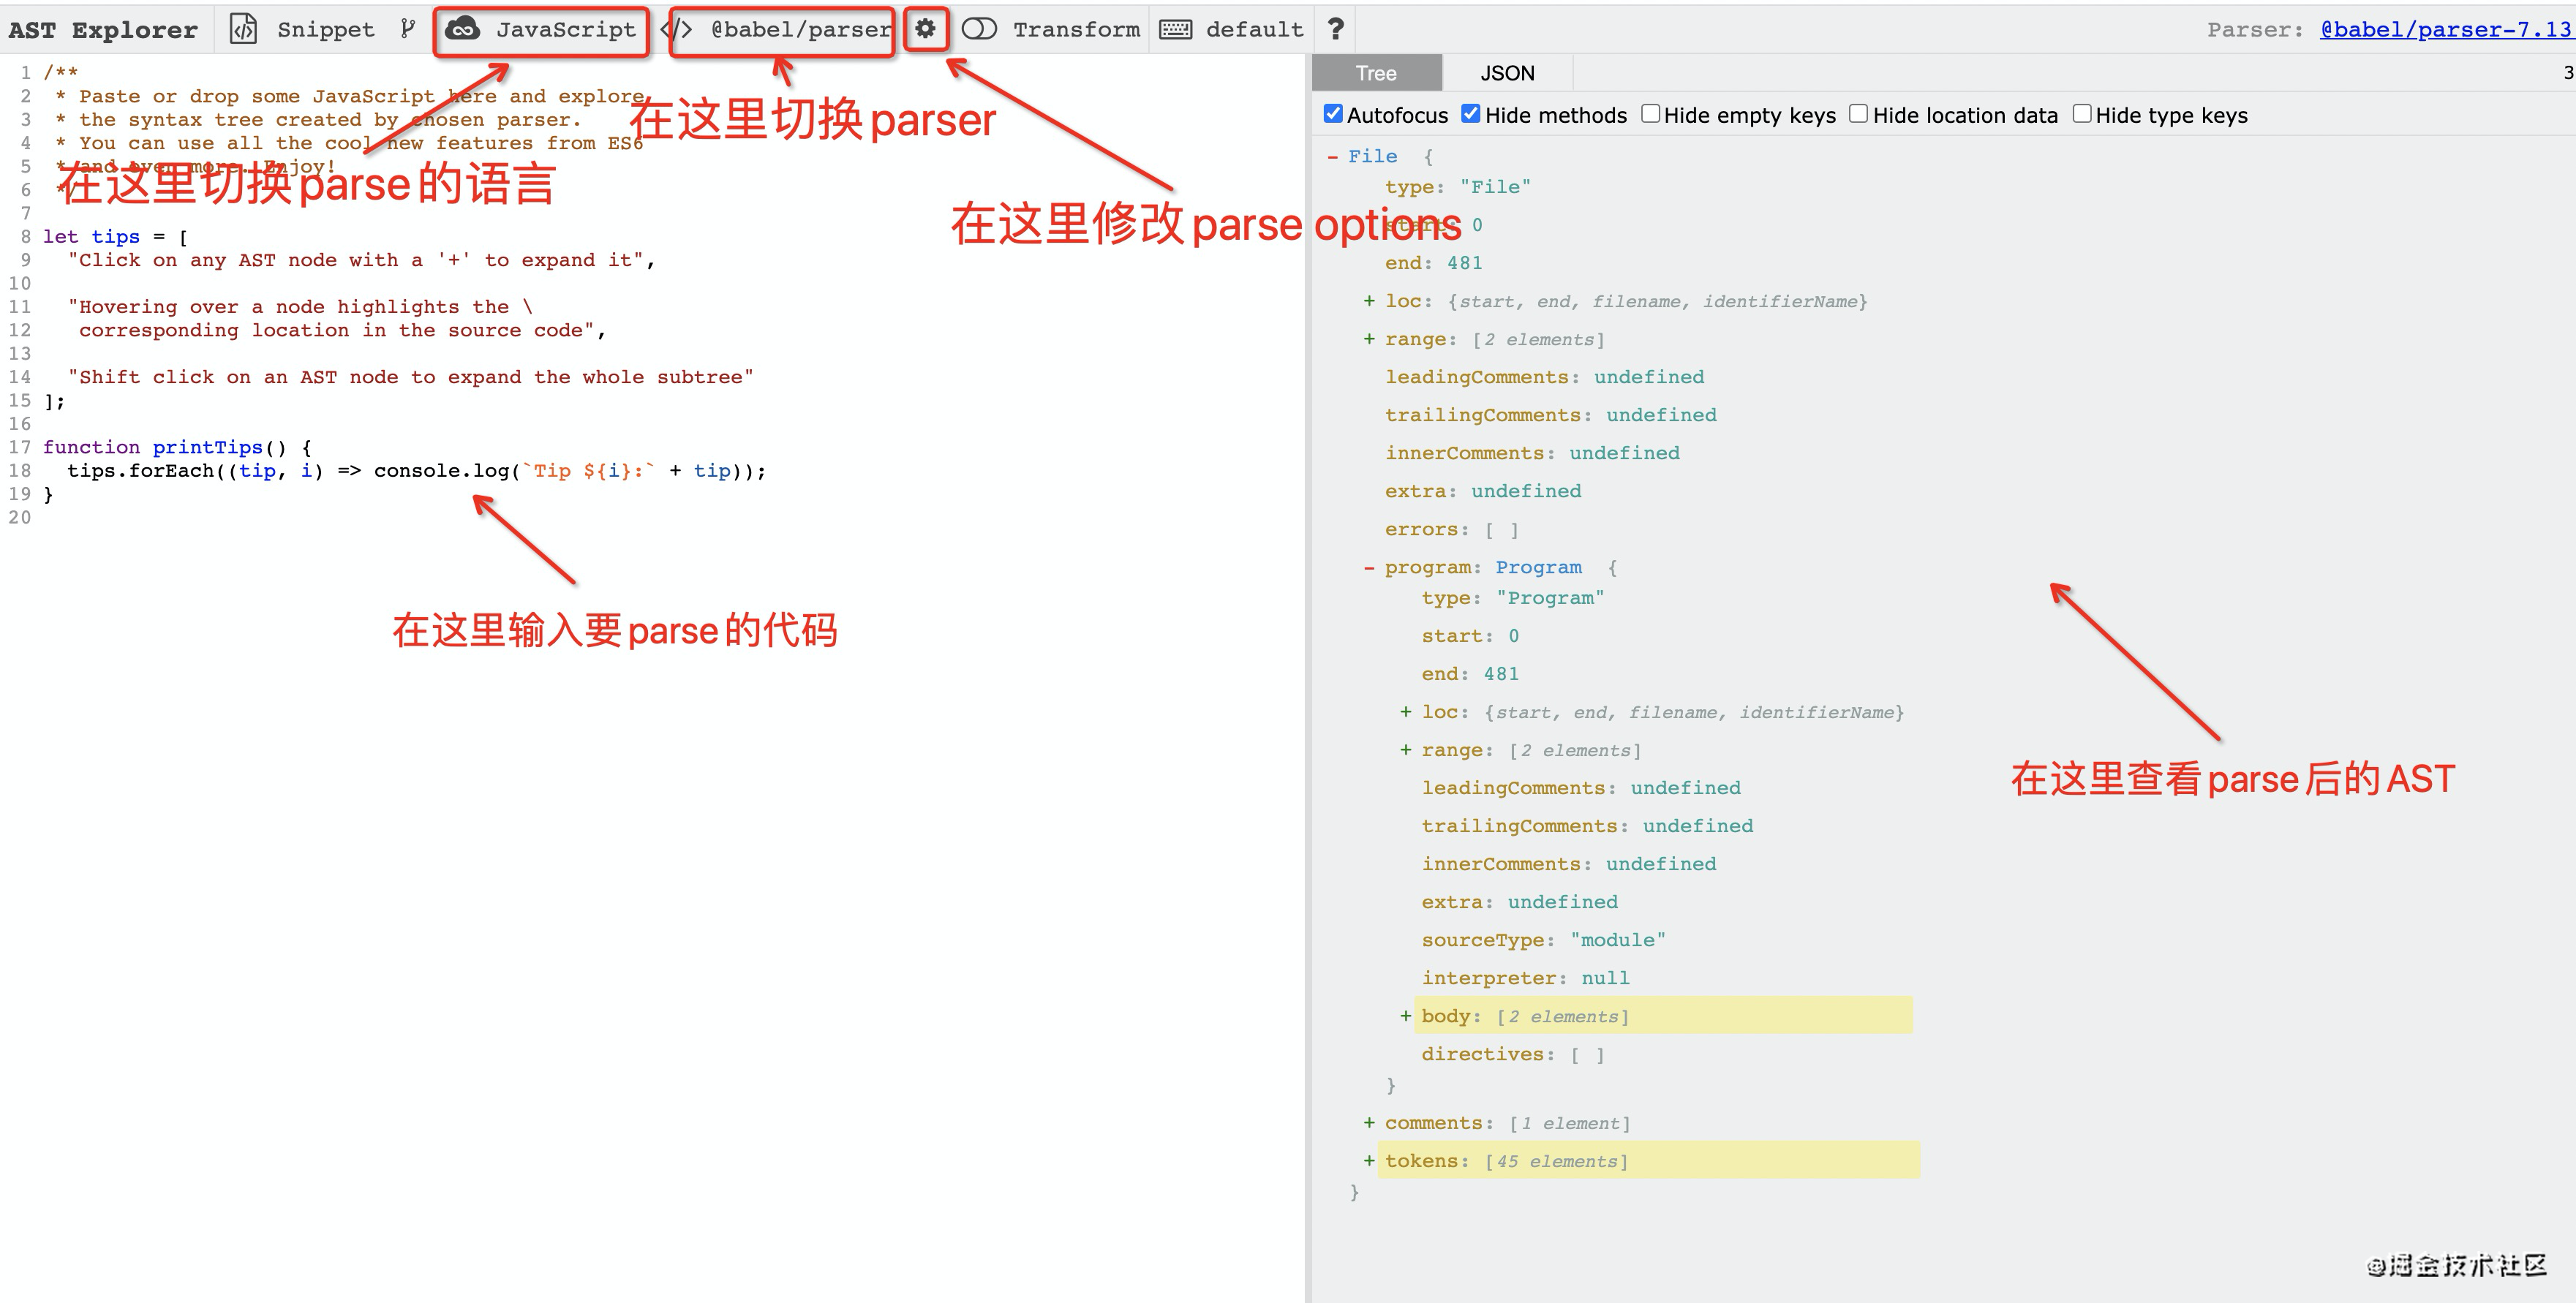Collapse the program node
The height and width of the screenshot is (1303, 2576).
(x=1369, y=568)
